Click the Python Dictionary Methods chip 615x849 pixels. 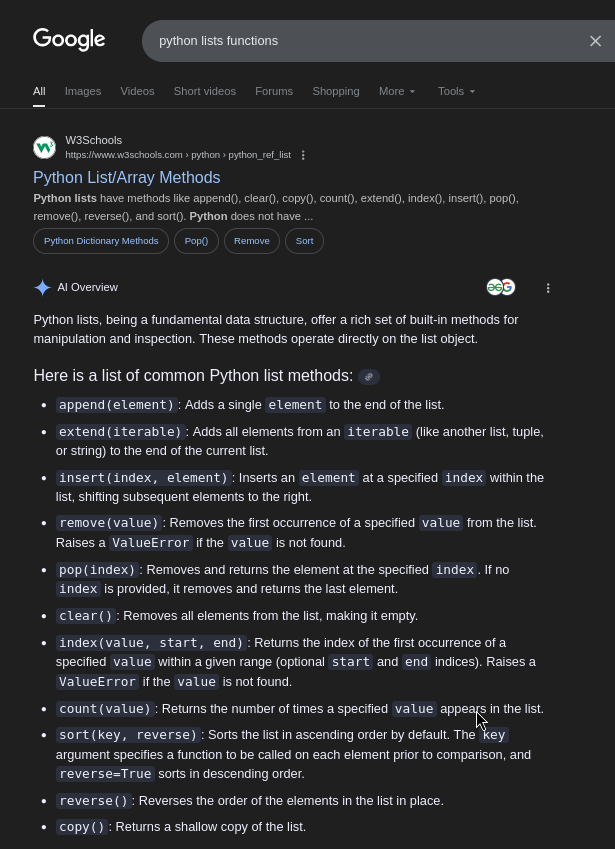pyautogui.click(x=101, y=241)
